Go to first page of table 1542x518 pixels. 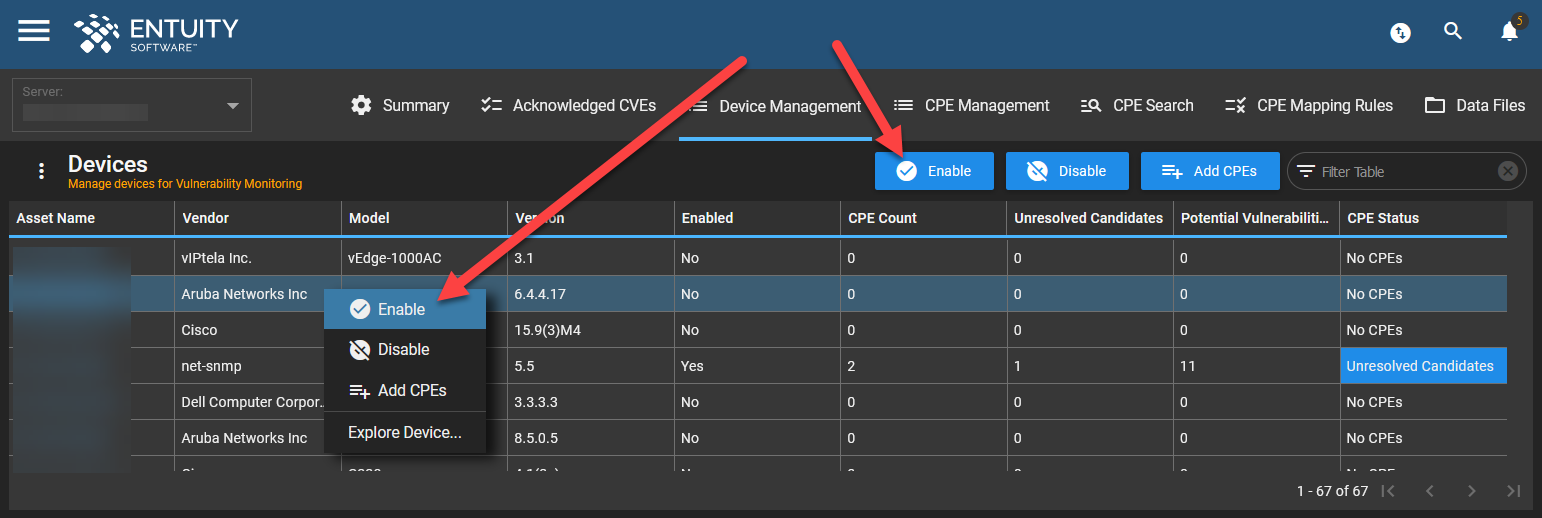1387,491
